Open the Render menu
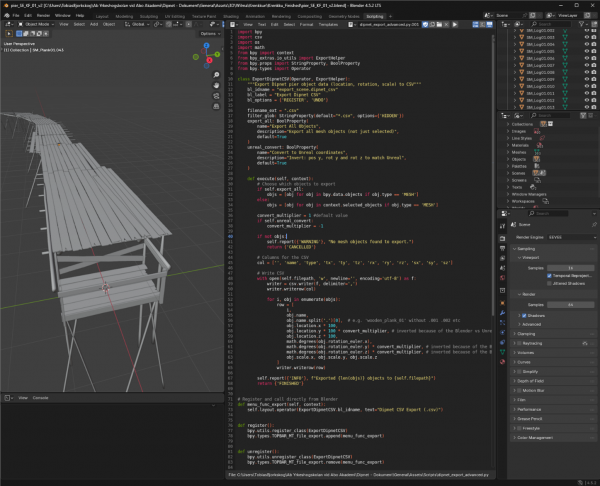This screenshot has width=600, height=486. [x=43, y=16]
